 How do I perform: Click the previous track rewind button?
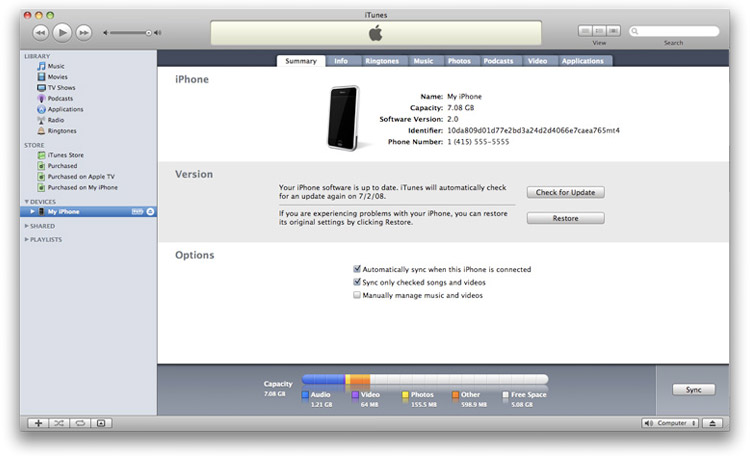41,33
